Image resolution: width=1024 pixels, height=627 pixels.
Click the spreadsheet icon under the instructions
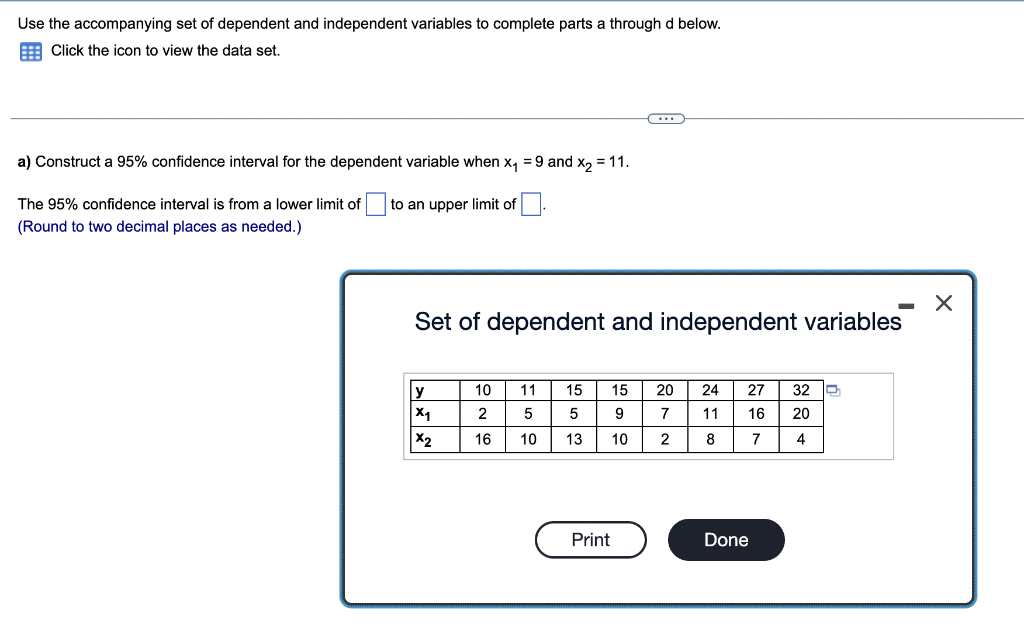(30, 50)
